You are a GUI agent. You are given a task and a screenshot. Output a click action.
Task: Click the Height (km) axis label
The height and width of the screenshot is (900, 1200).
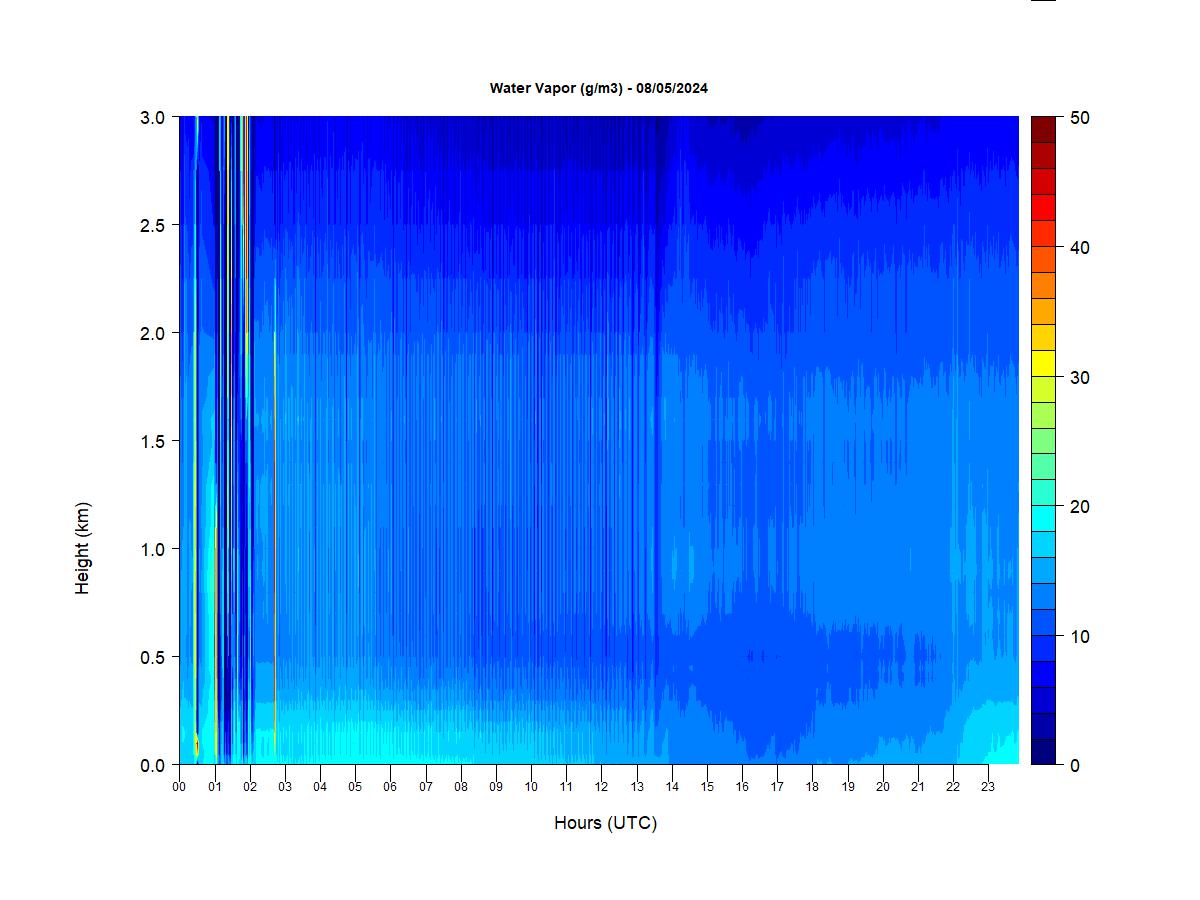pos(83,548)
